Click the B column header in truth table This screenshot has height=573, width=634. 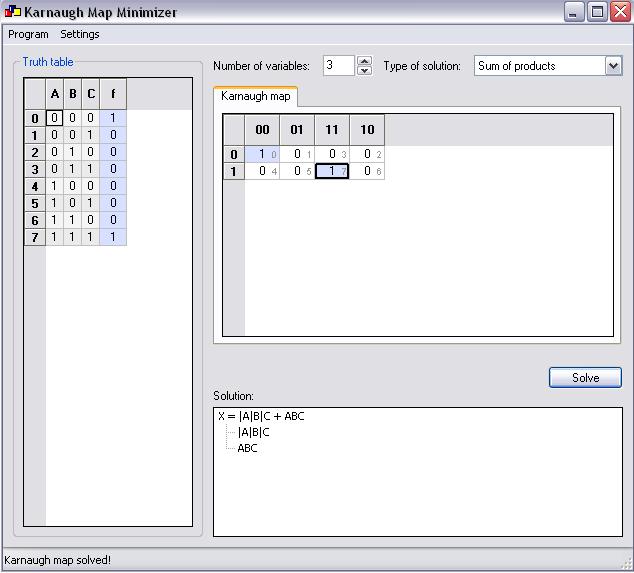pyautogui.click(x=73, y=94)
